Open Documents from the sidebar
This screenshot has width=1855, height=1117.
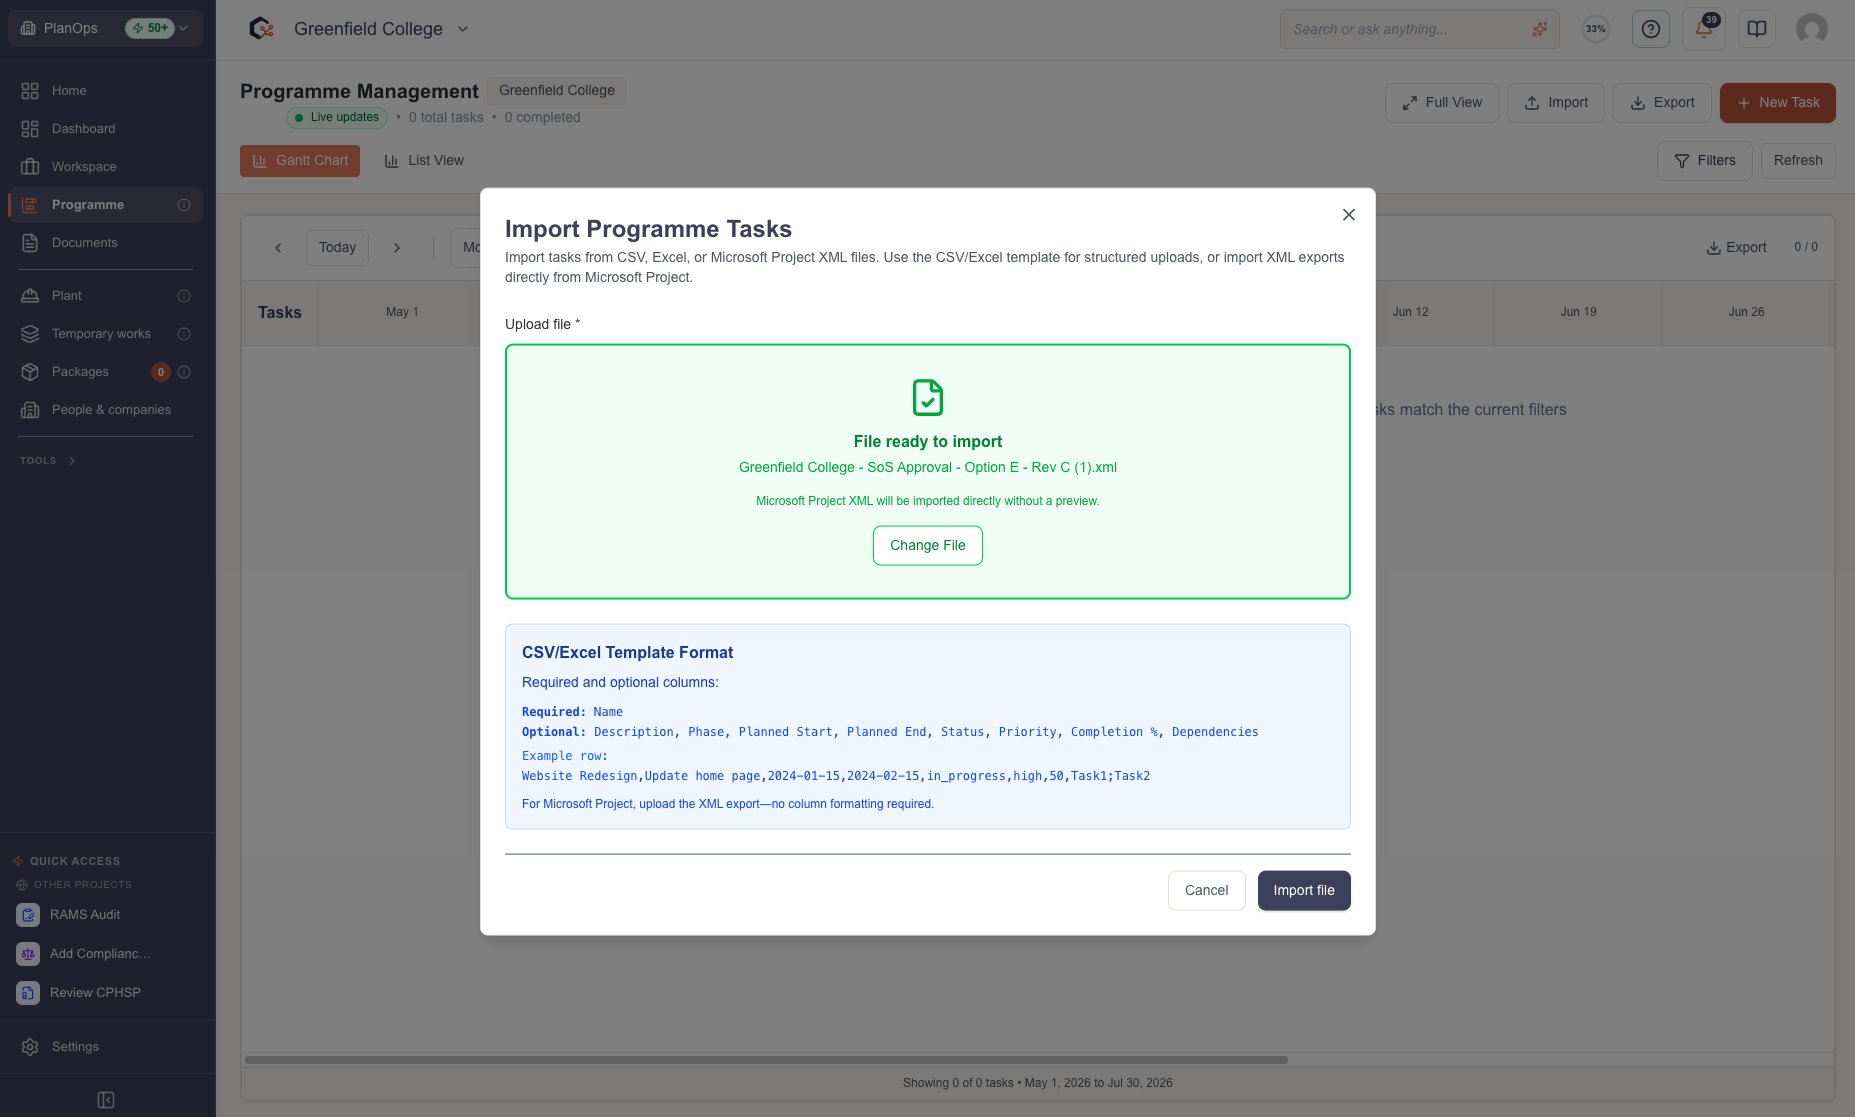coord(105,242)
